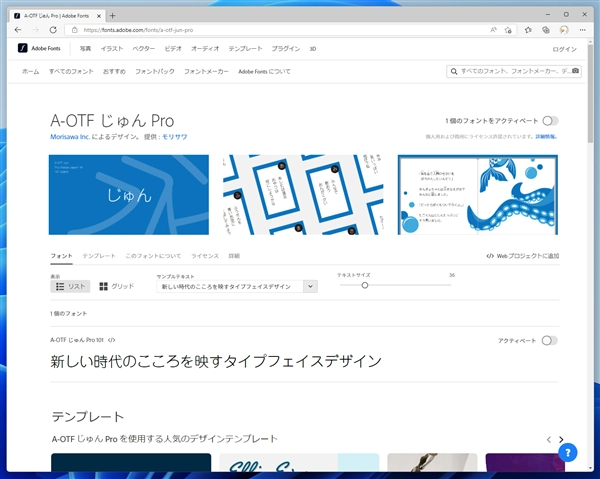Image resolution: width=600 pixels, height=479 pixels.
Task: Switch to the 詳細 tab
Action: [x=234, y=256]
